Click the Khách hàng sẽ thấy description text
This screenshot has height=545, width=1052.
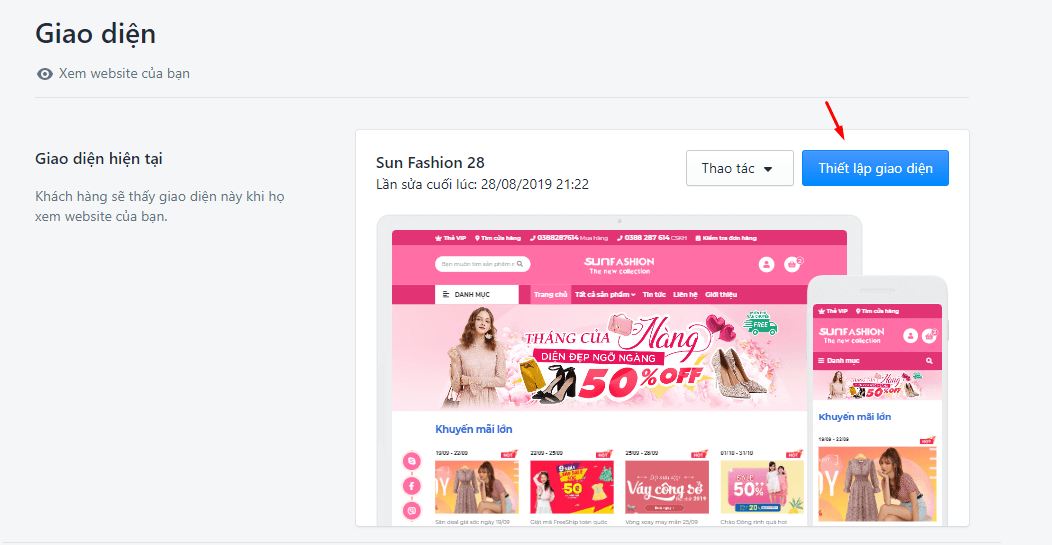pyautogui.click(x=160, y=207)
